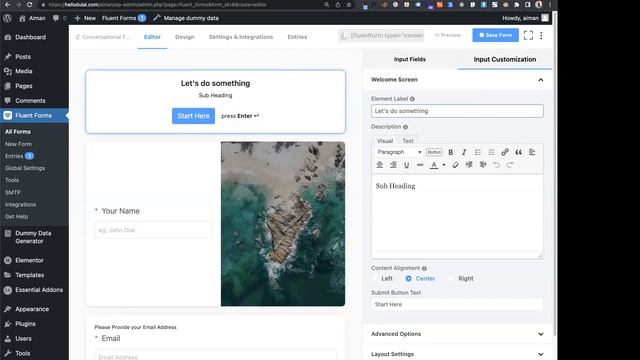Apply text color with the A icon
This screenshot has height=360, width=640.
point(434,165)
